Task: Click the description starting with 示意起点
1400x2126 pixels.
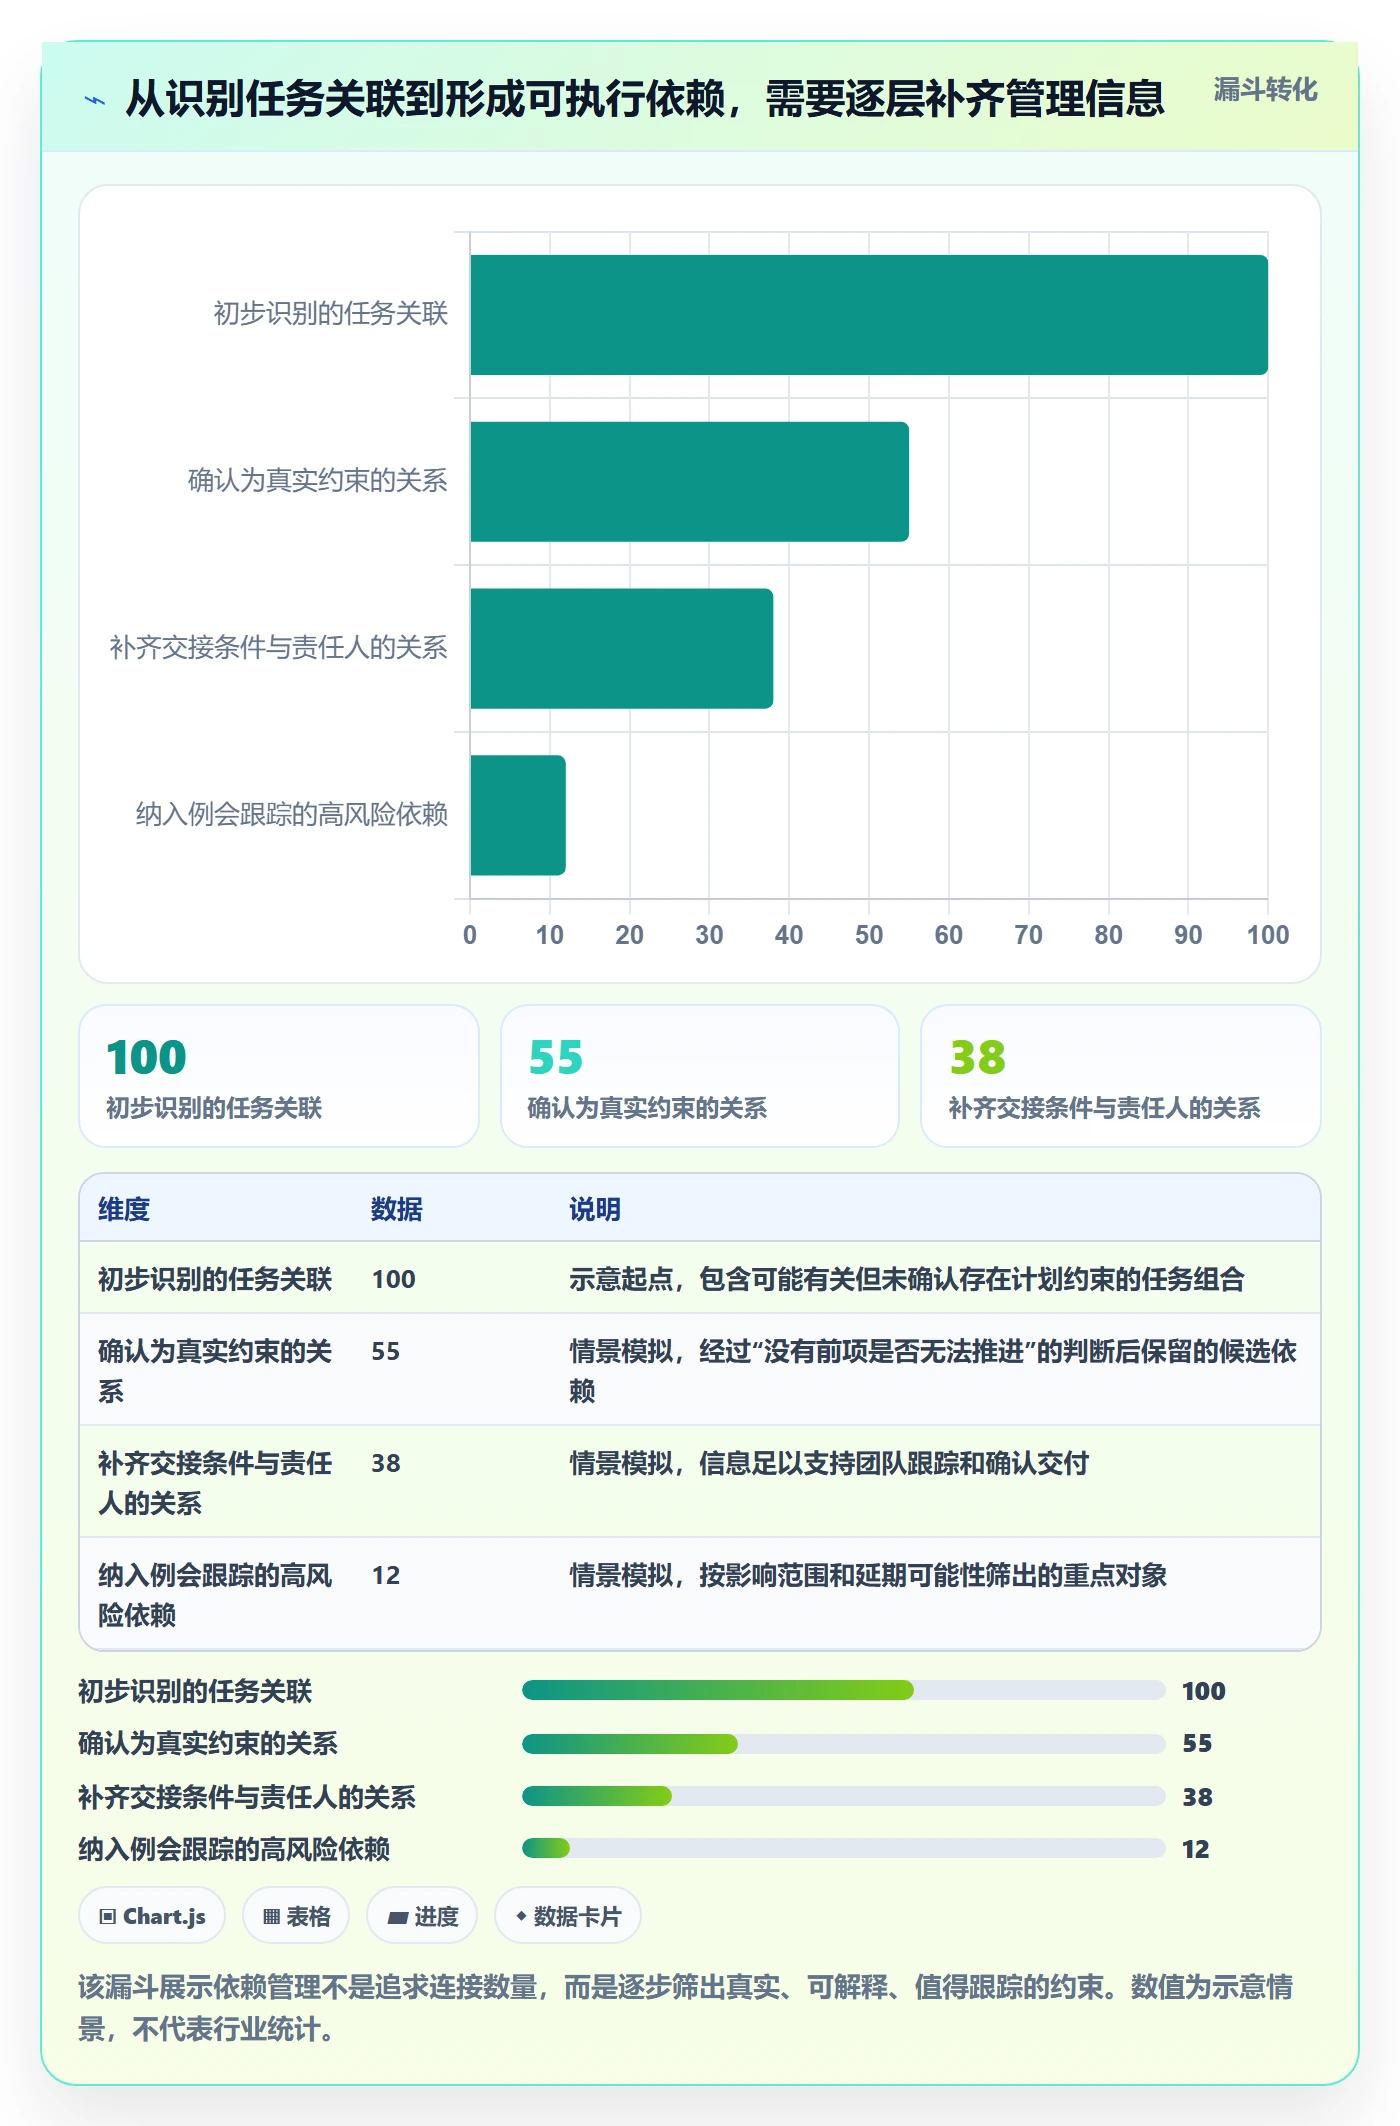Action: tap(907, 1279)
